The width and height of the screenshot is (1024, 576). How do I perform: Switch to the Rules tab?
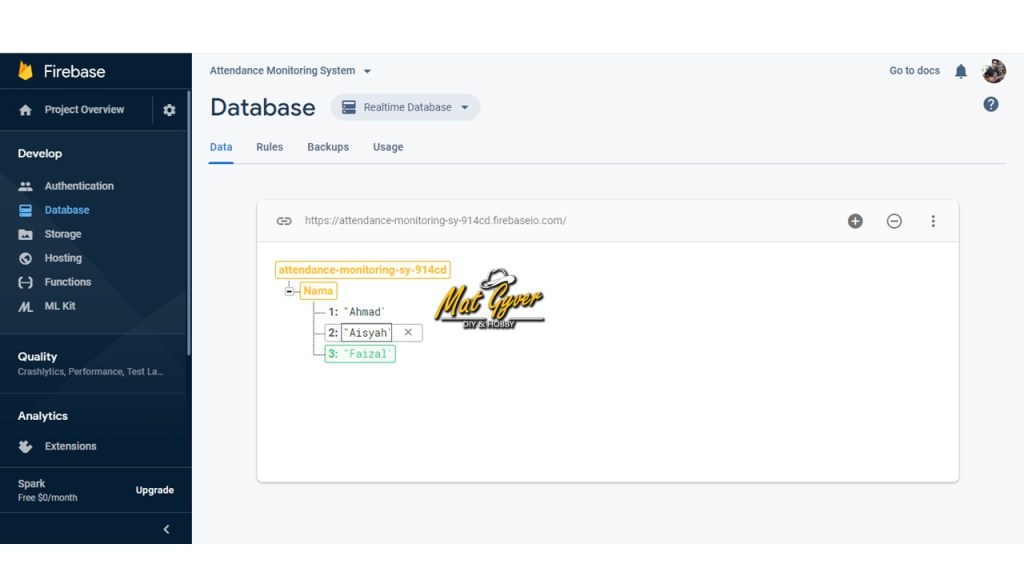269,147
